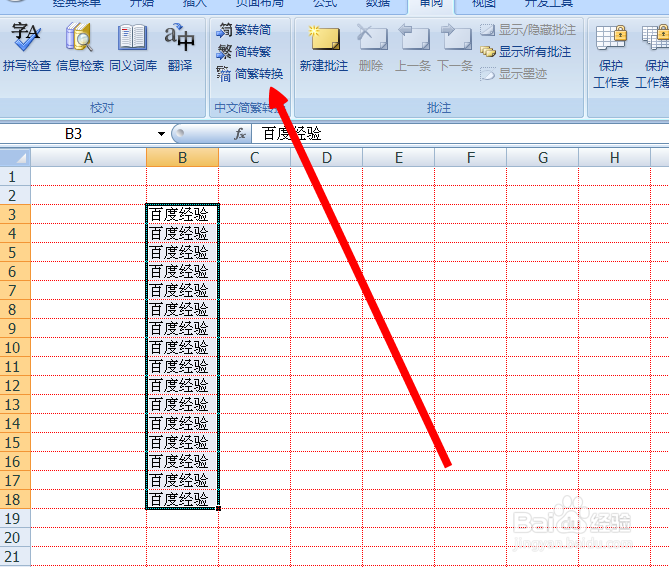This screenshot has width=669, height=567.
Task: Switch to the 视图 ribbon tab
Action: click(x=484, y=3)
